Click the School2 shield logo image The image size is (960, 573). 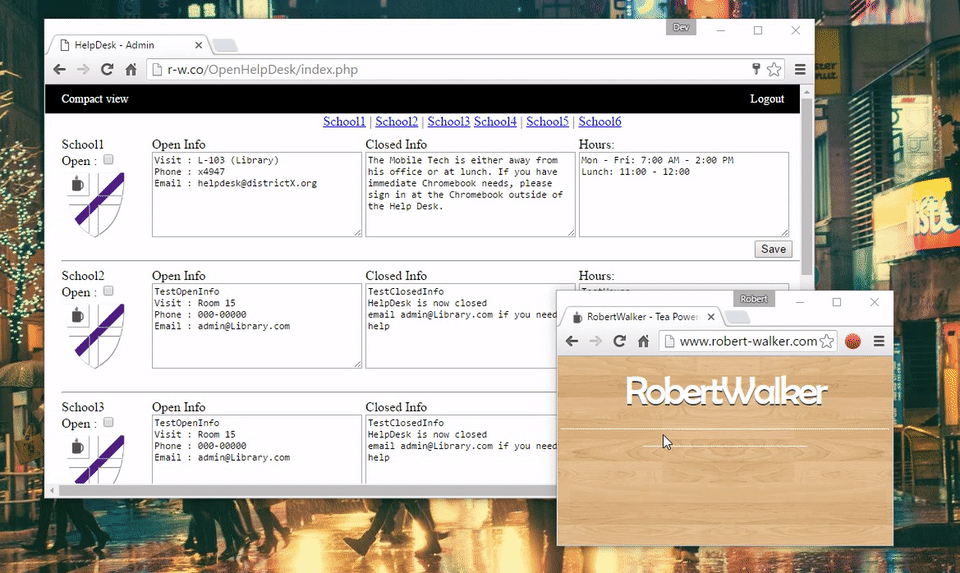96,336
